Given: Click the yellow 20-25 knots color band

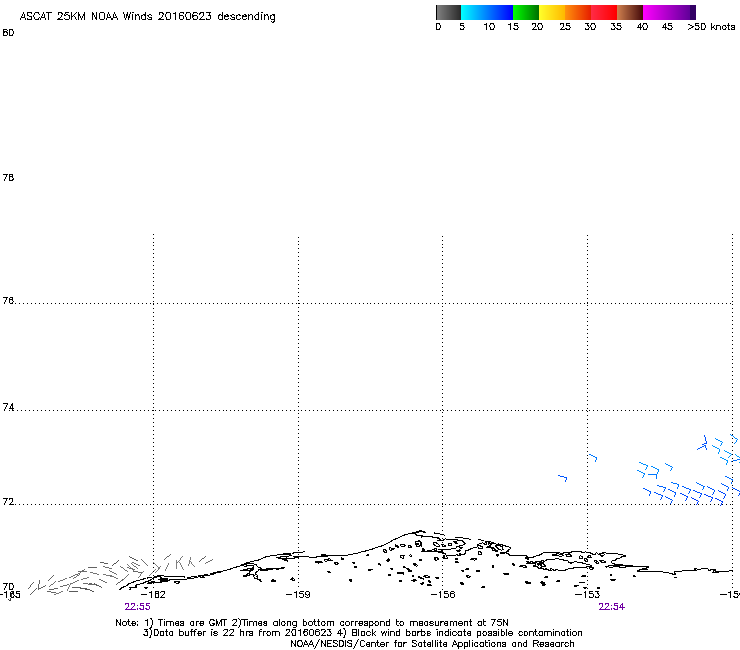Looking at the screenshot, I should pos(552,12).
